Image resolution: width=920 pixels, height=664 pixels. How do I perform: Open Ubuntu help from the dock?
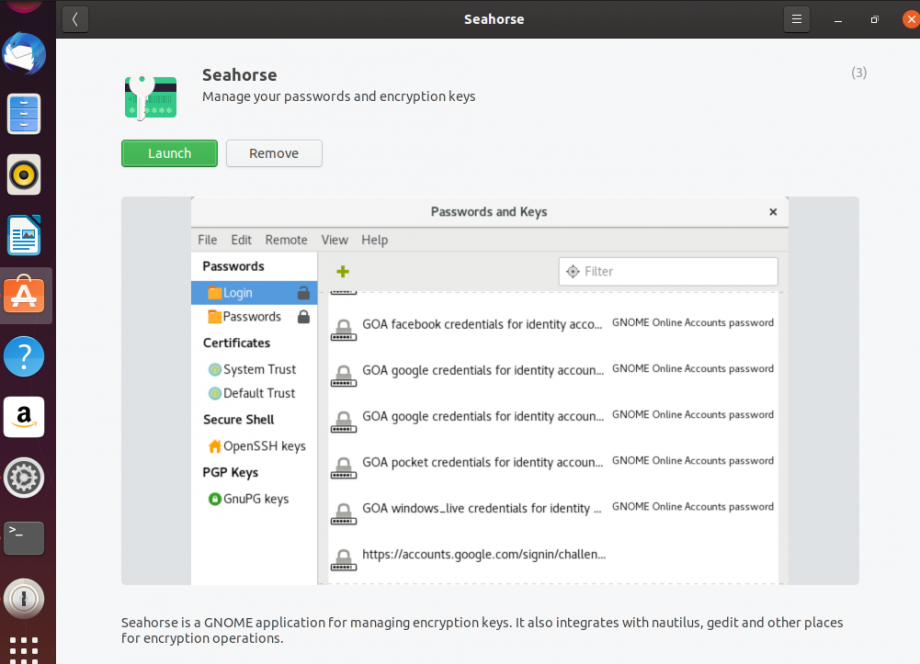25,356
